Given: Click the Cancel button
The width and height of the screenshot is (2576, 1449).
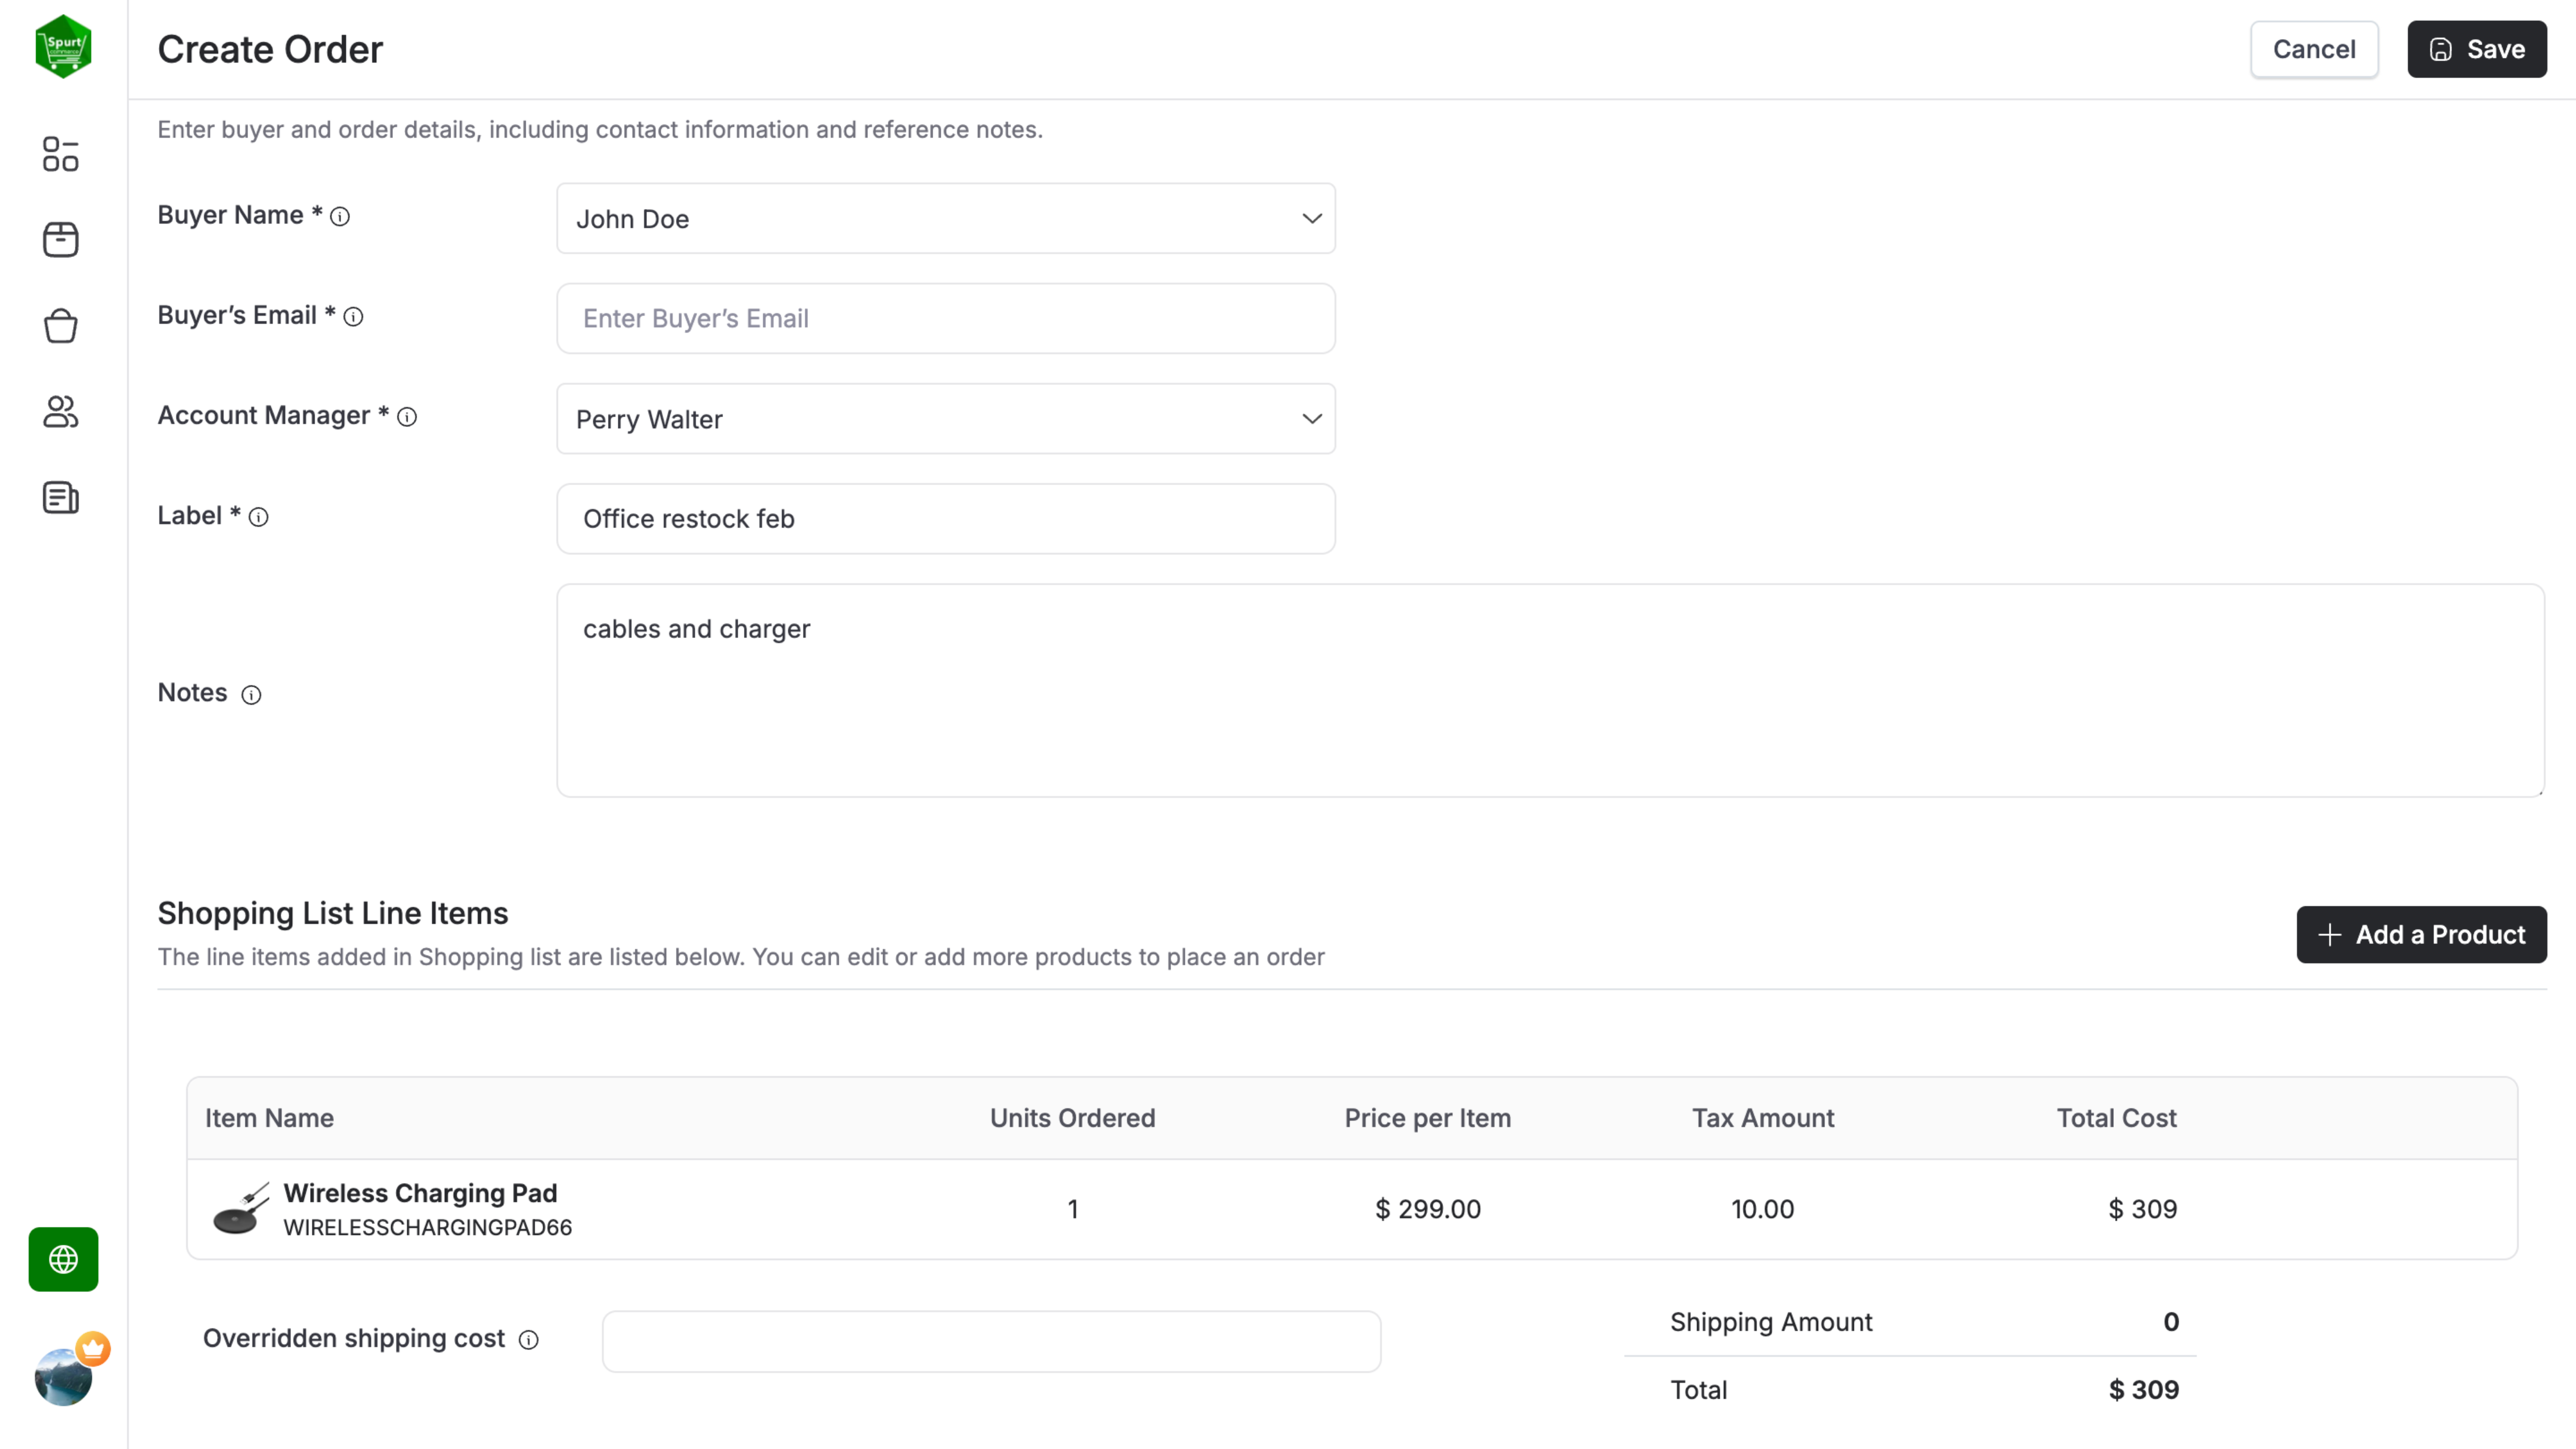Looking at the screenshot, I should point(2313,49).
